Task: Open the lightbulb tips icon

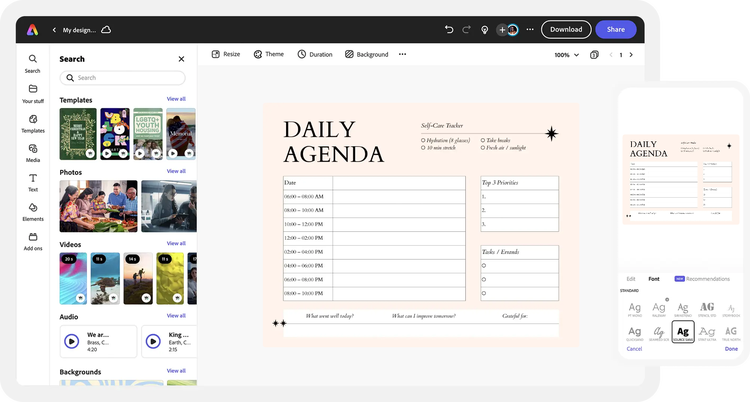Action: tap(485, 30)
